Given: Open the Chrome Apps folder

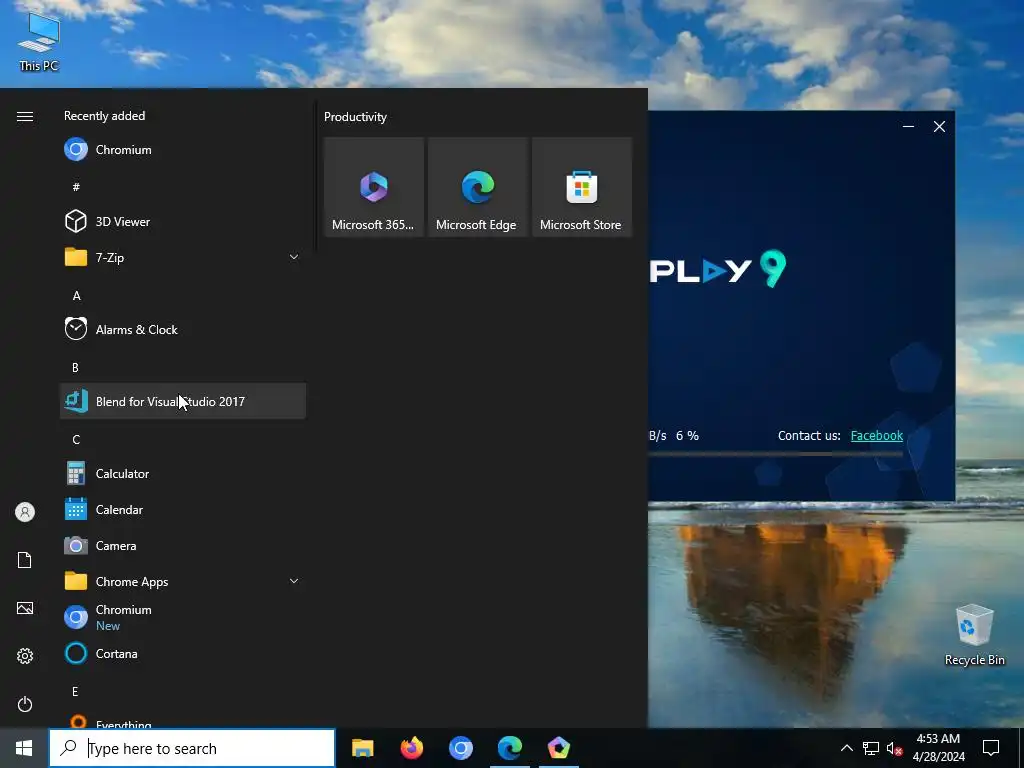Looking at the screenshot, I should tap(183, 581).
